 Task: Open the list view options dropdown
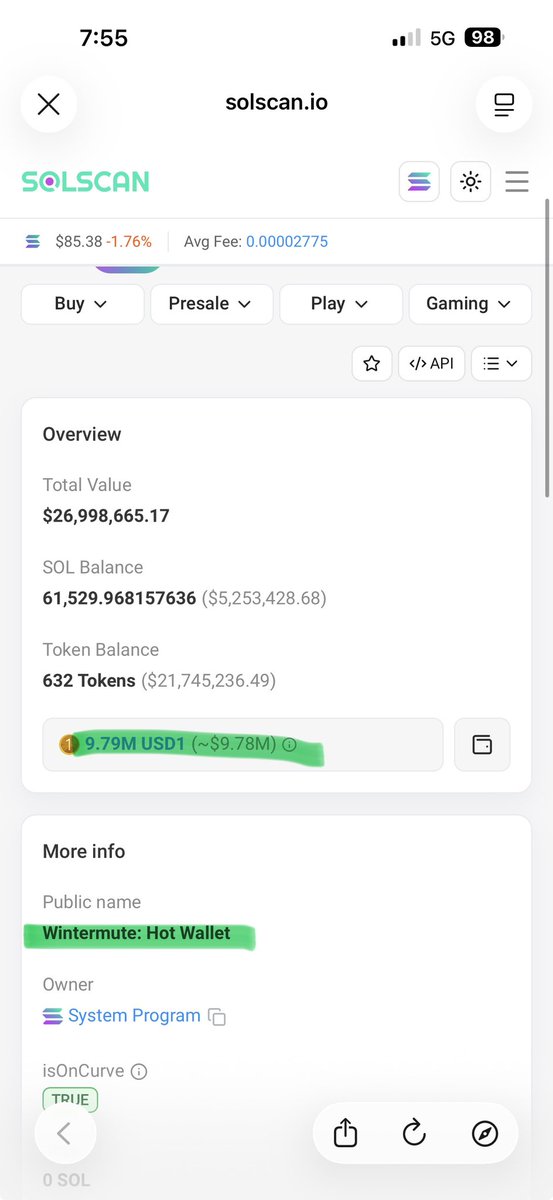point(501,364)
